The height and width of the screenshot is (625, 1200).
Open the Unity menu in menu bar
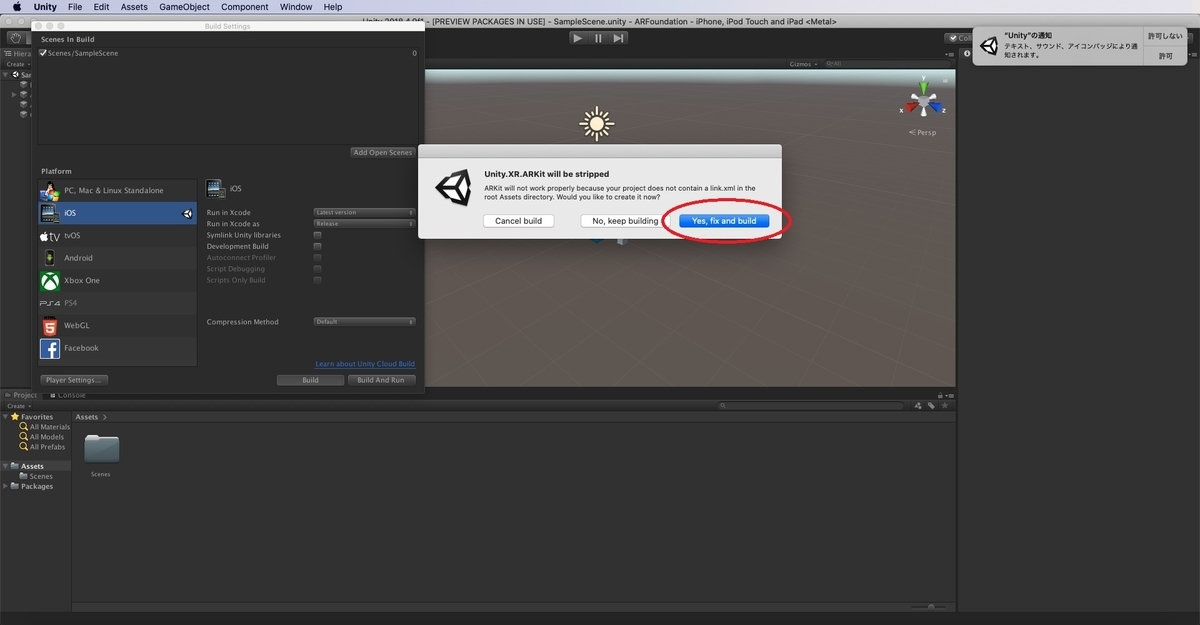coord(45,7)
